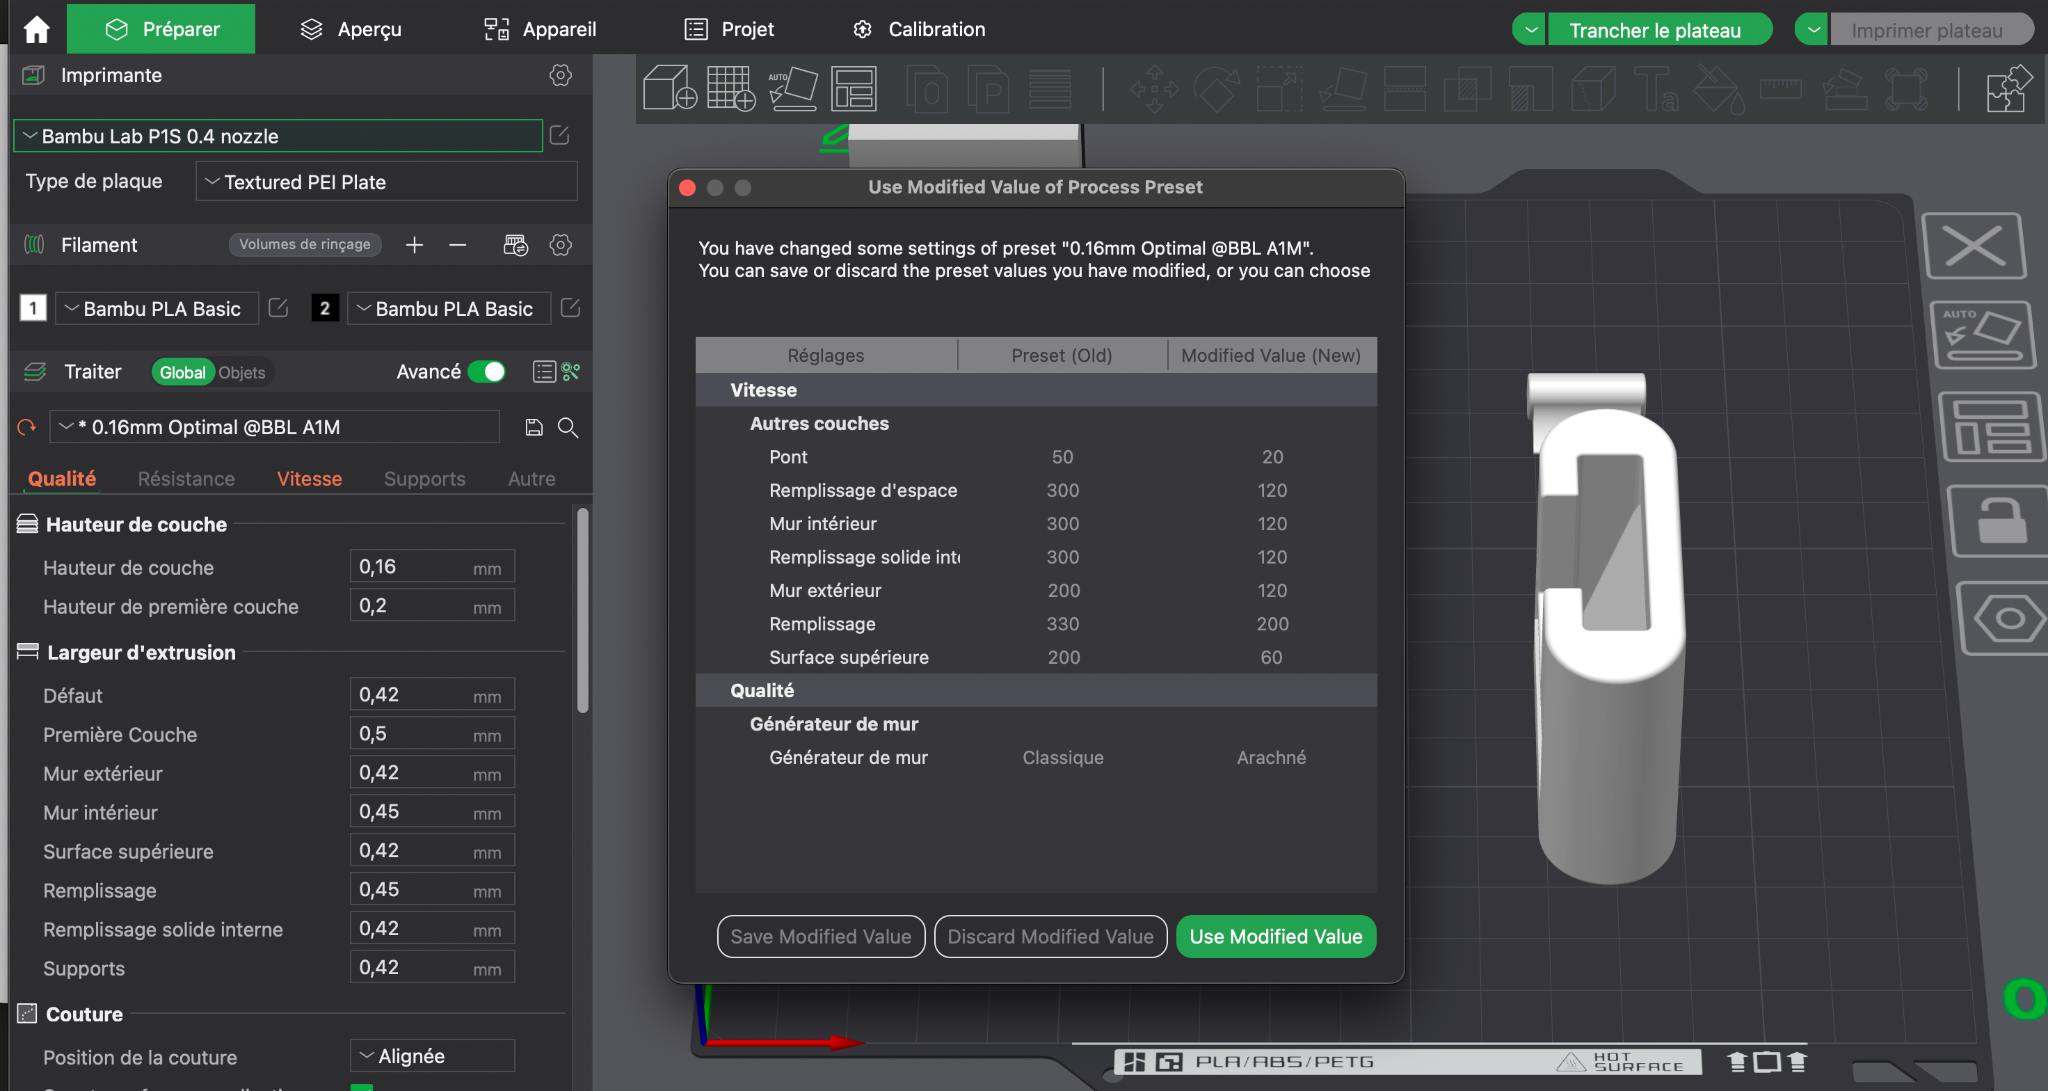Screen dimensions: 2048x1091
Task: Click the Hauteur de couche input field
Action: pos(432,567)
